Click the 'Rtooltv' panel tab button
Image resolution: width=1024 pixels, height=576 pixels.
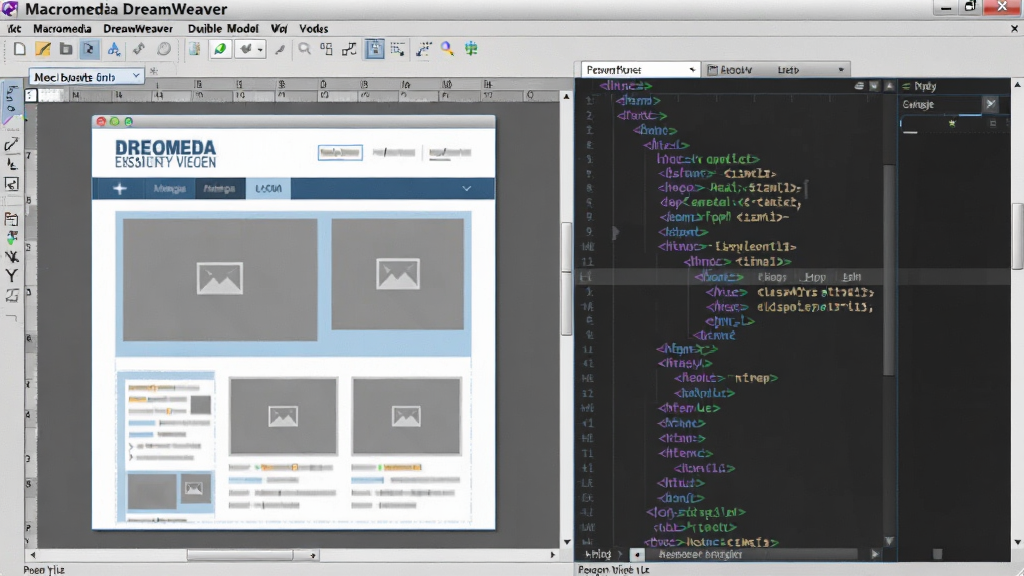click(730, 70)
